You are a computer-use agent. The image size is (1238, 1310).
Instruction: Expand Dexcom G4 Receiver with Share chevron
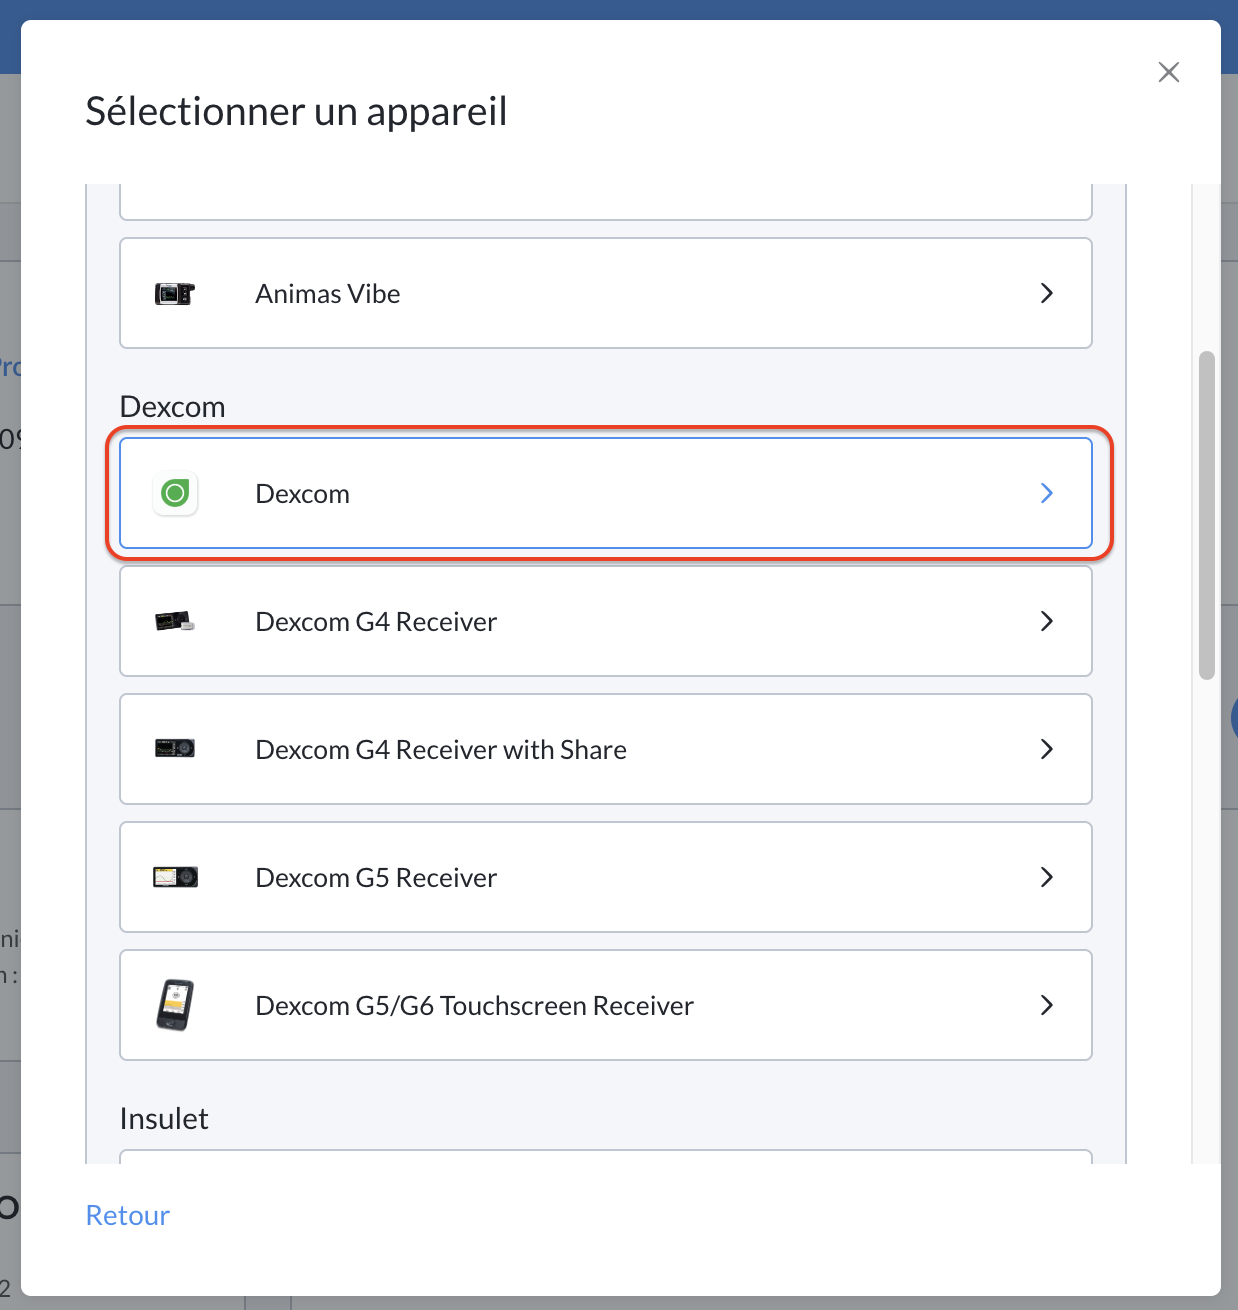click(1047, 749)
